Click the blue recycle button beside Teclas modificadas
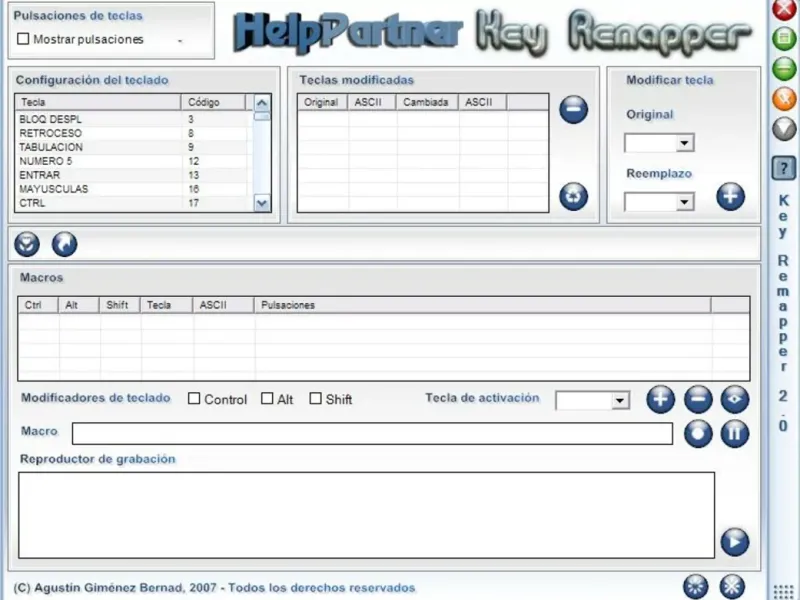 click(573, 196)
